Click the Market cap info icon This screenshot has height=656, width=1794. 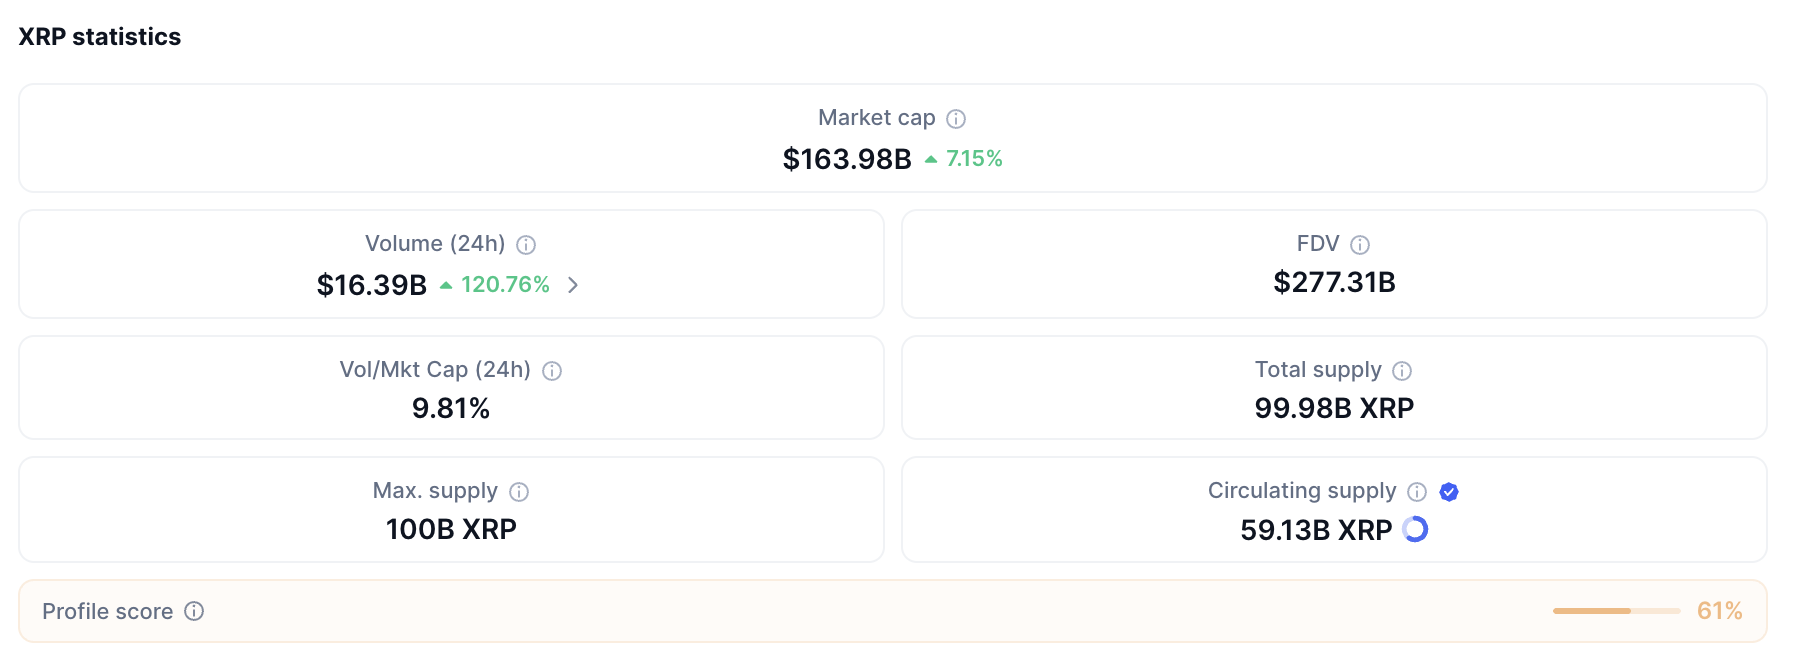coord(956,119)
